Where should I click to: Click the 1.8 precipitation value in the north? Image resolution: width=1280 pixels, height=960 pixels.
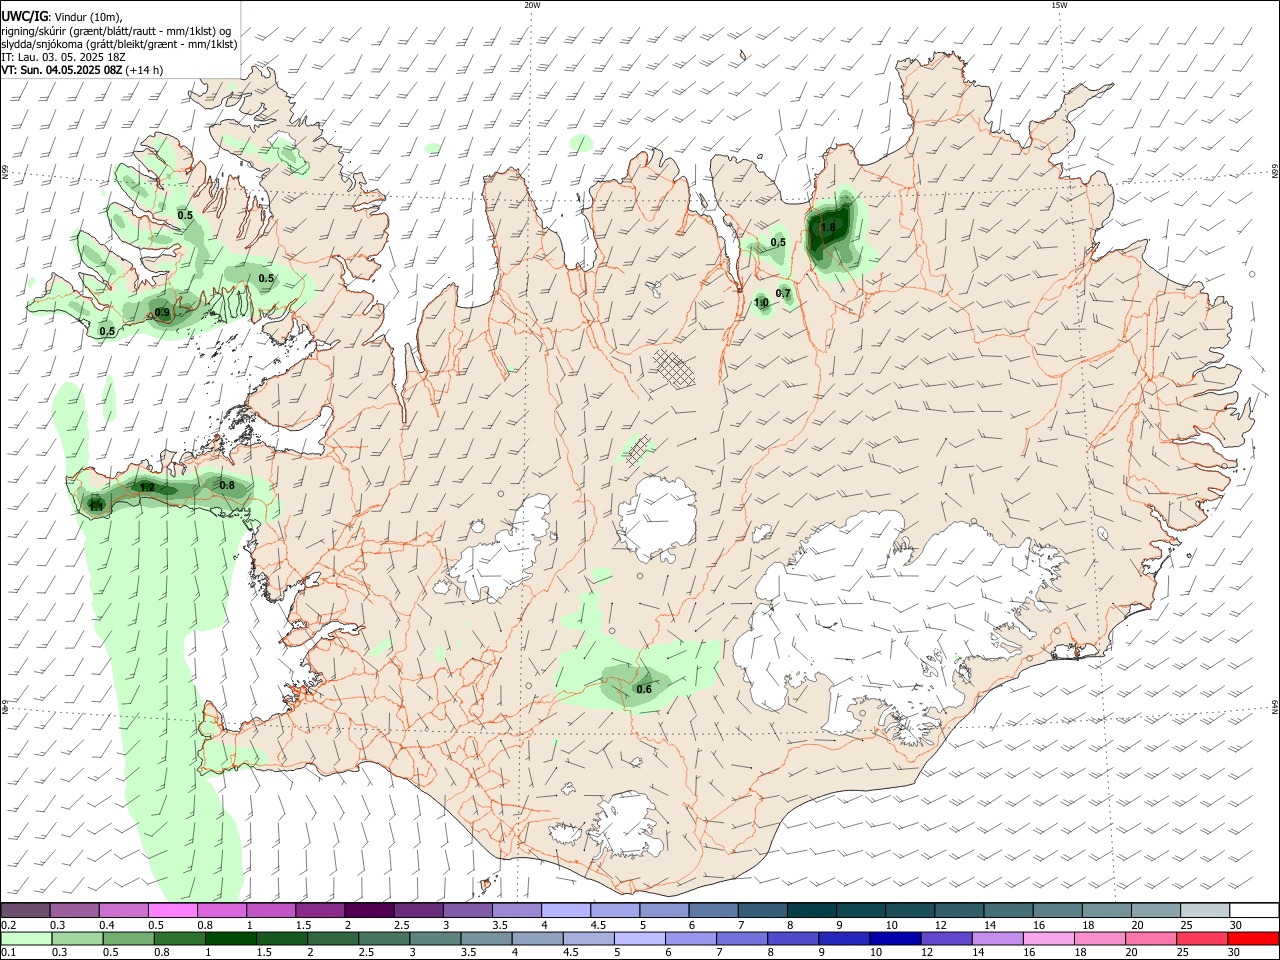tap(828, 228)
